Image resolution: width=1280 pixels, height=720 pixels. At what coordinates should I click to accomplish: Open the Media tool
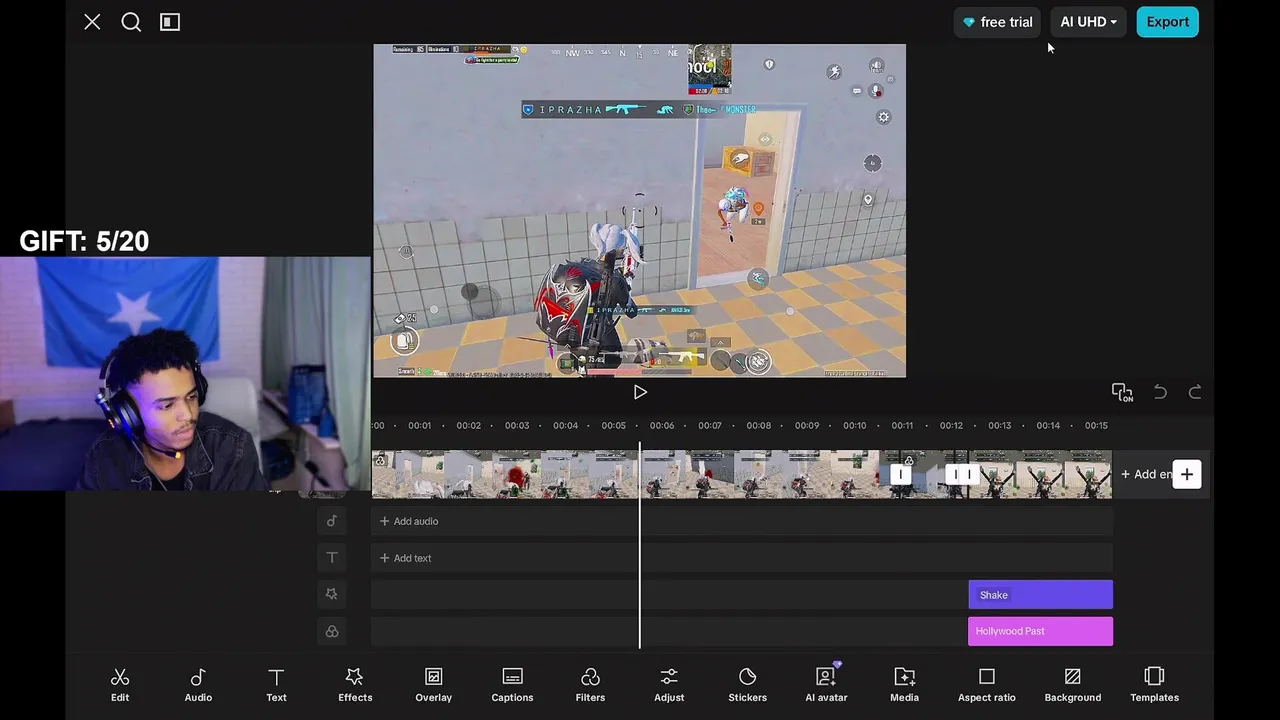(904, 685)
